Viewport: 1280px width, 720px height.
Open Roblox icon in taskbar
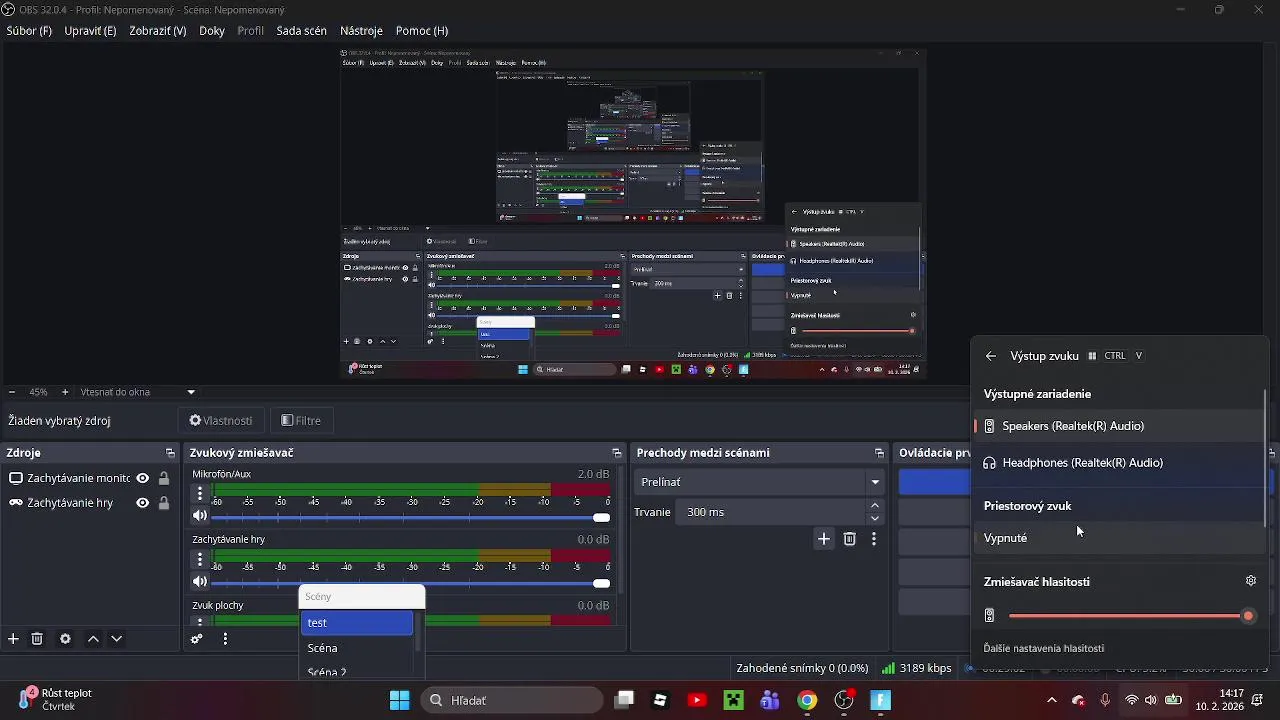(x=660, y=700)
